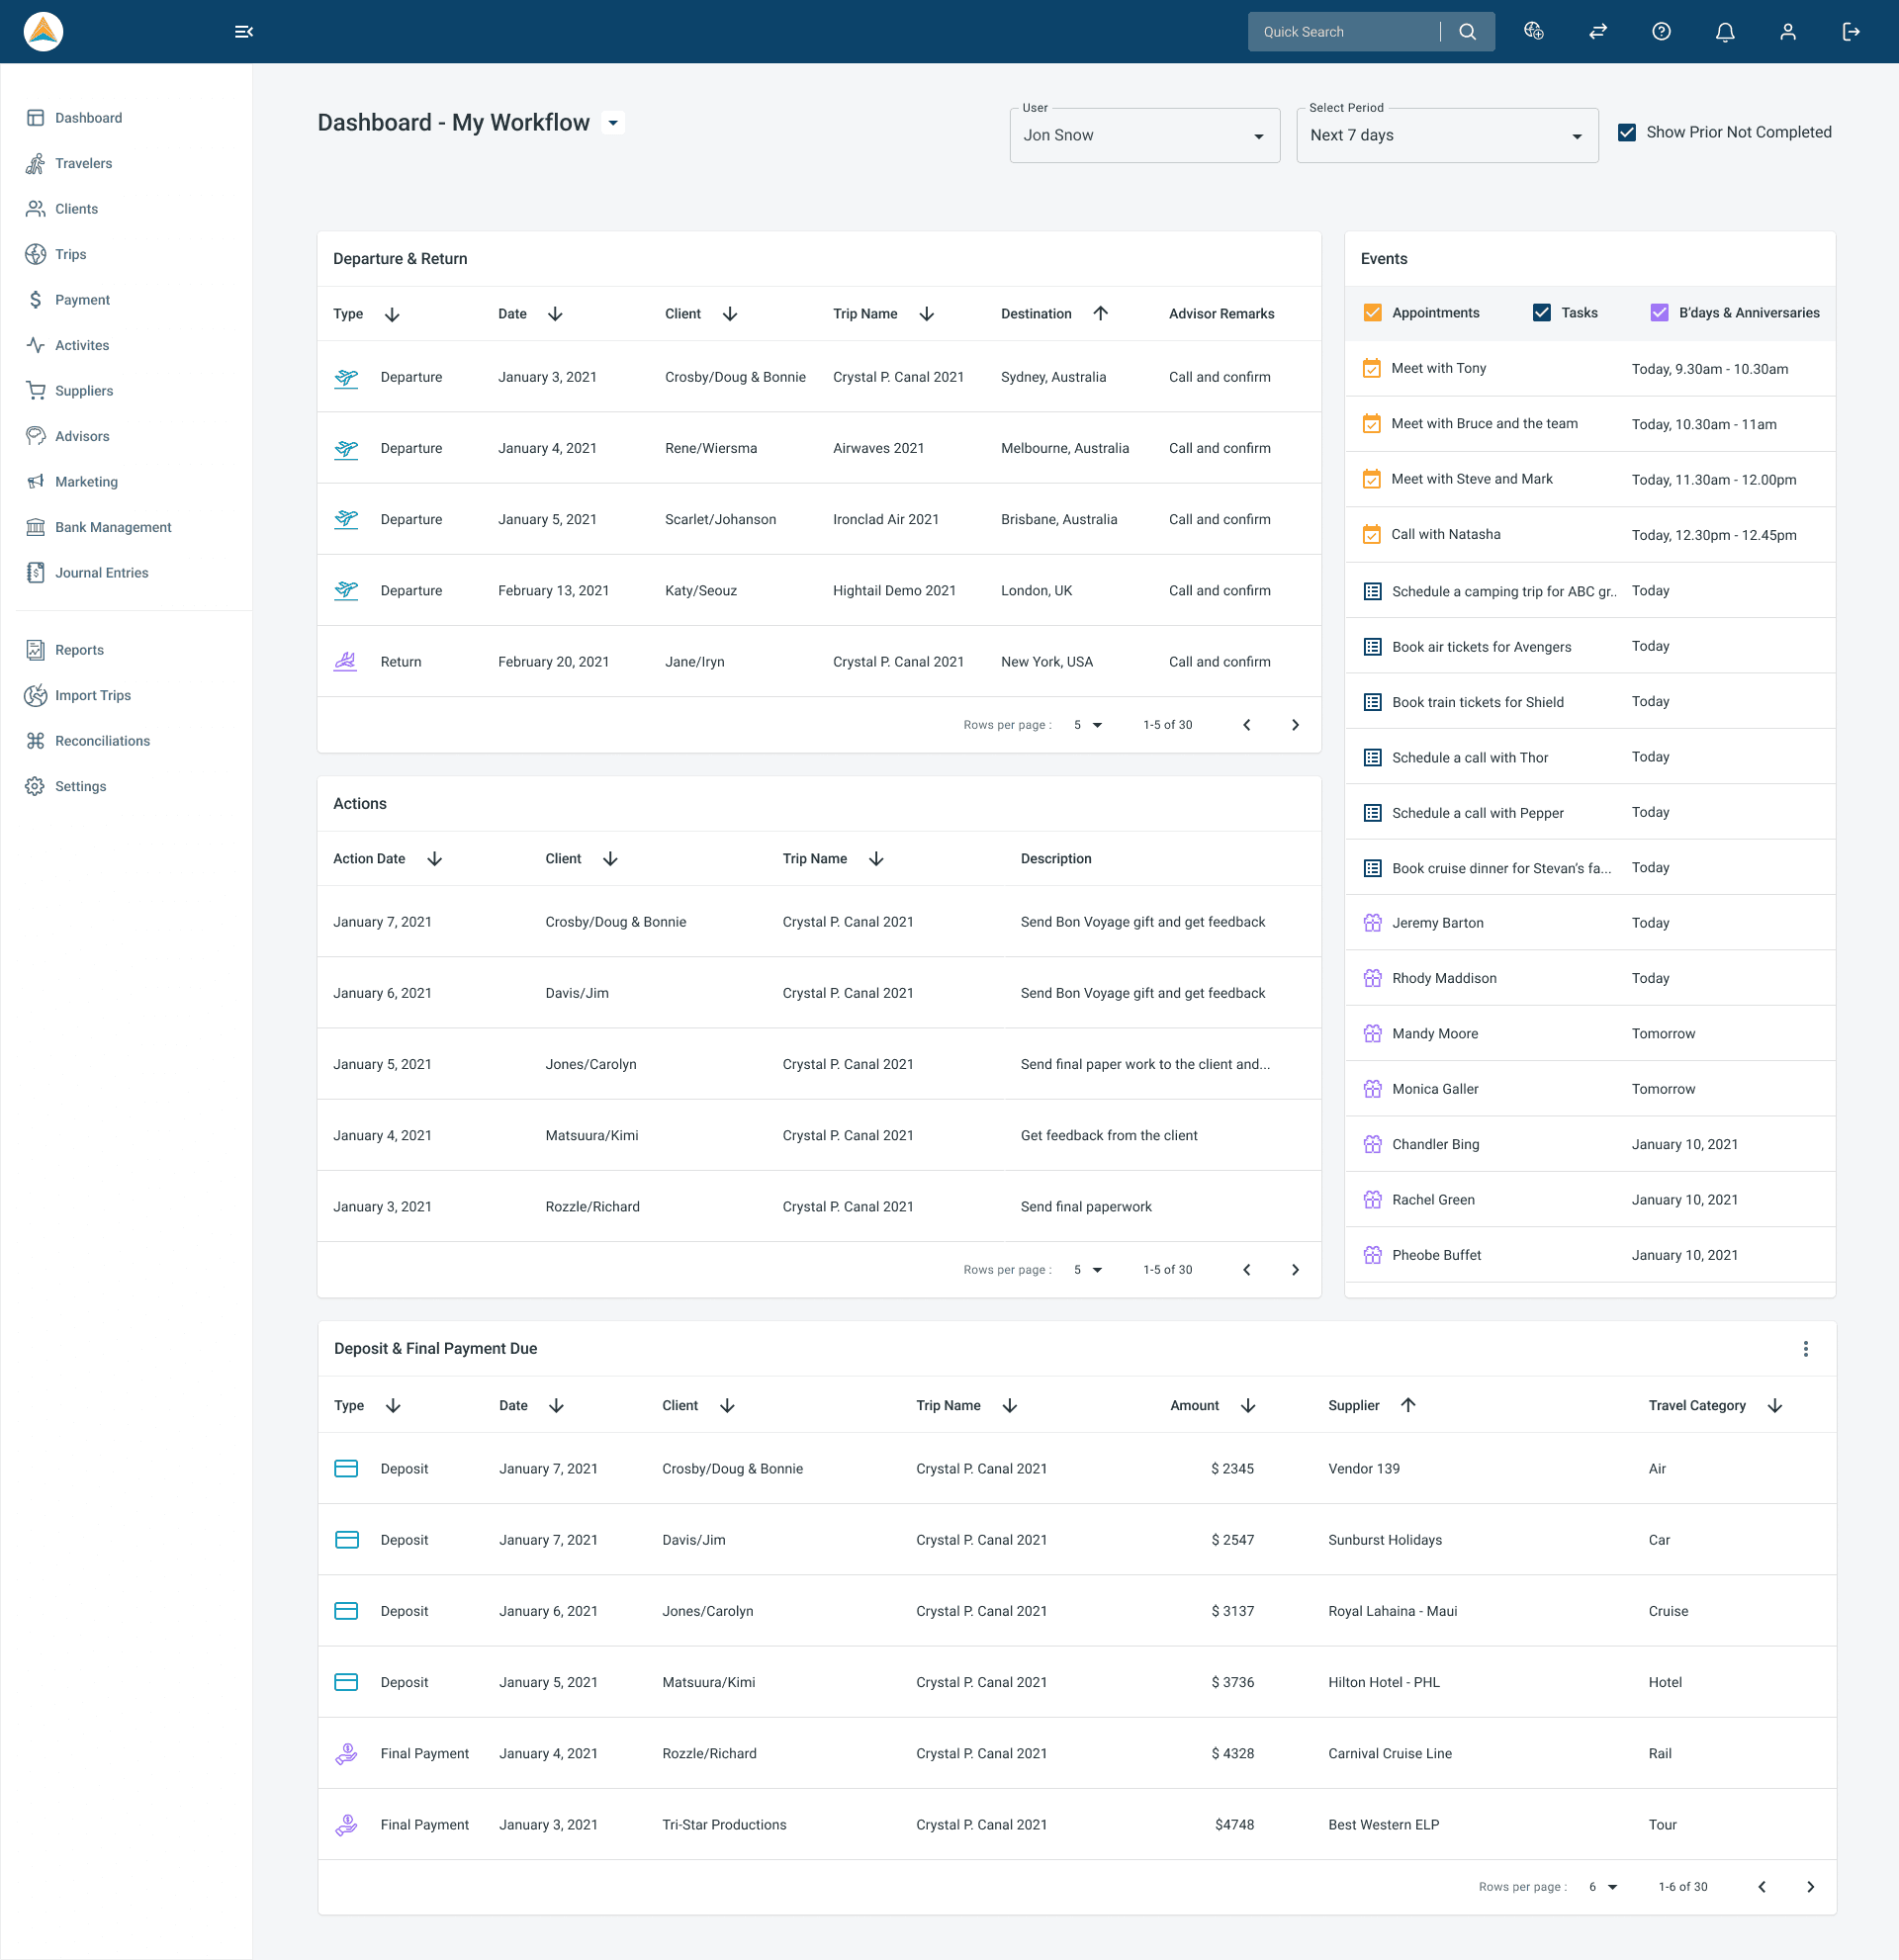Expand the Select Period dropdown

[1446, 136]
